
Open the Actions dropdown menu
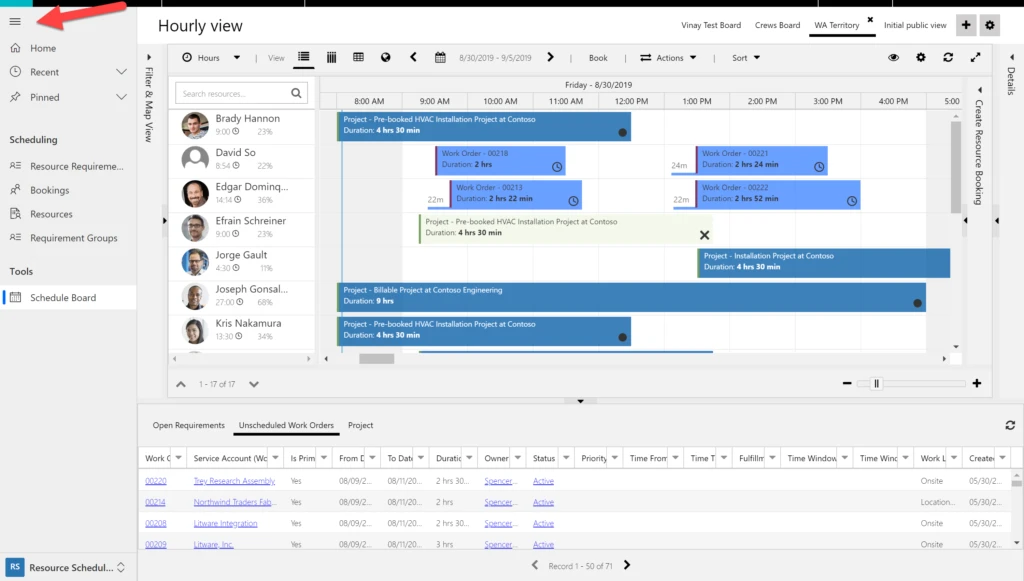669,58
